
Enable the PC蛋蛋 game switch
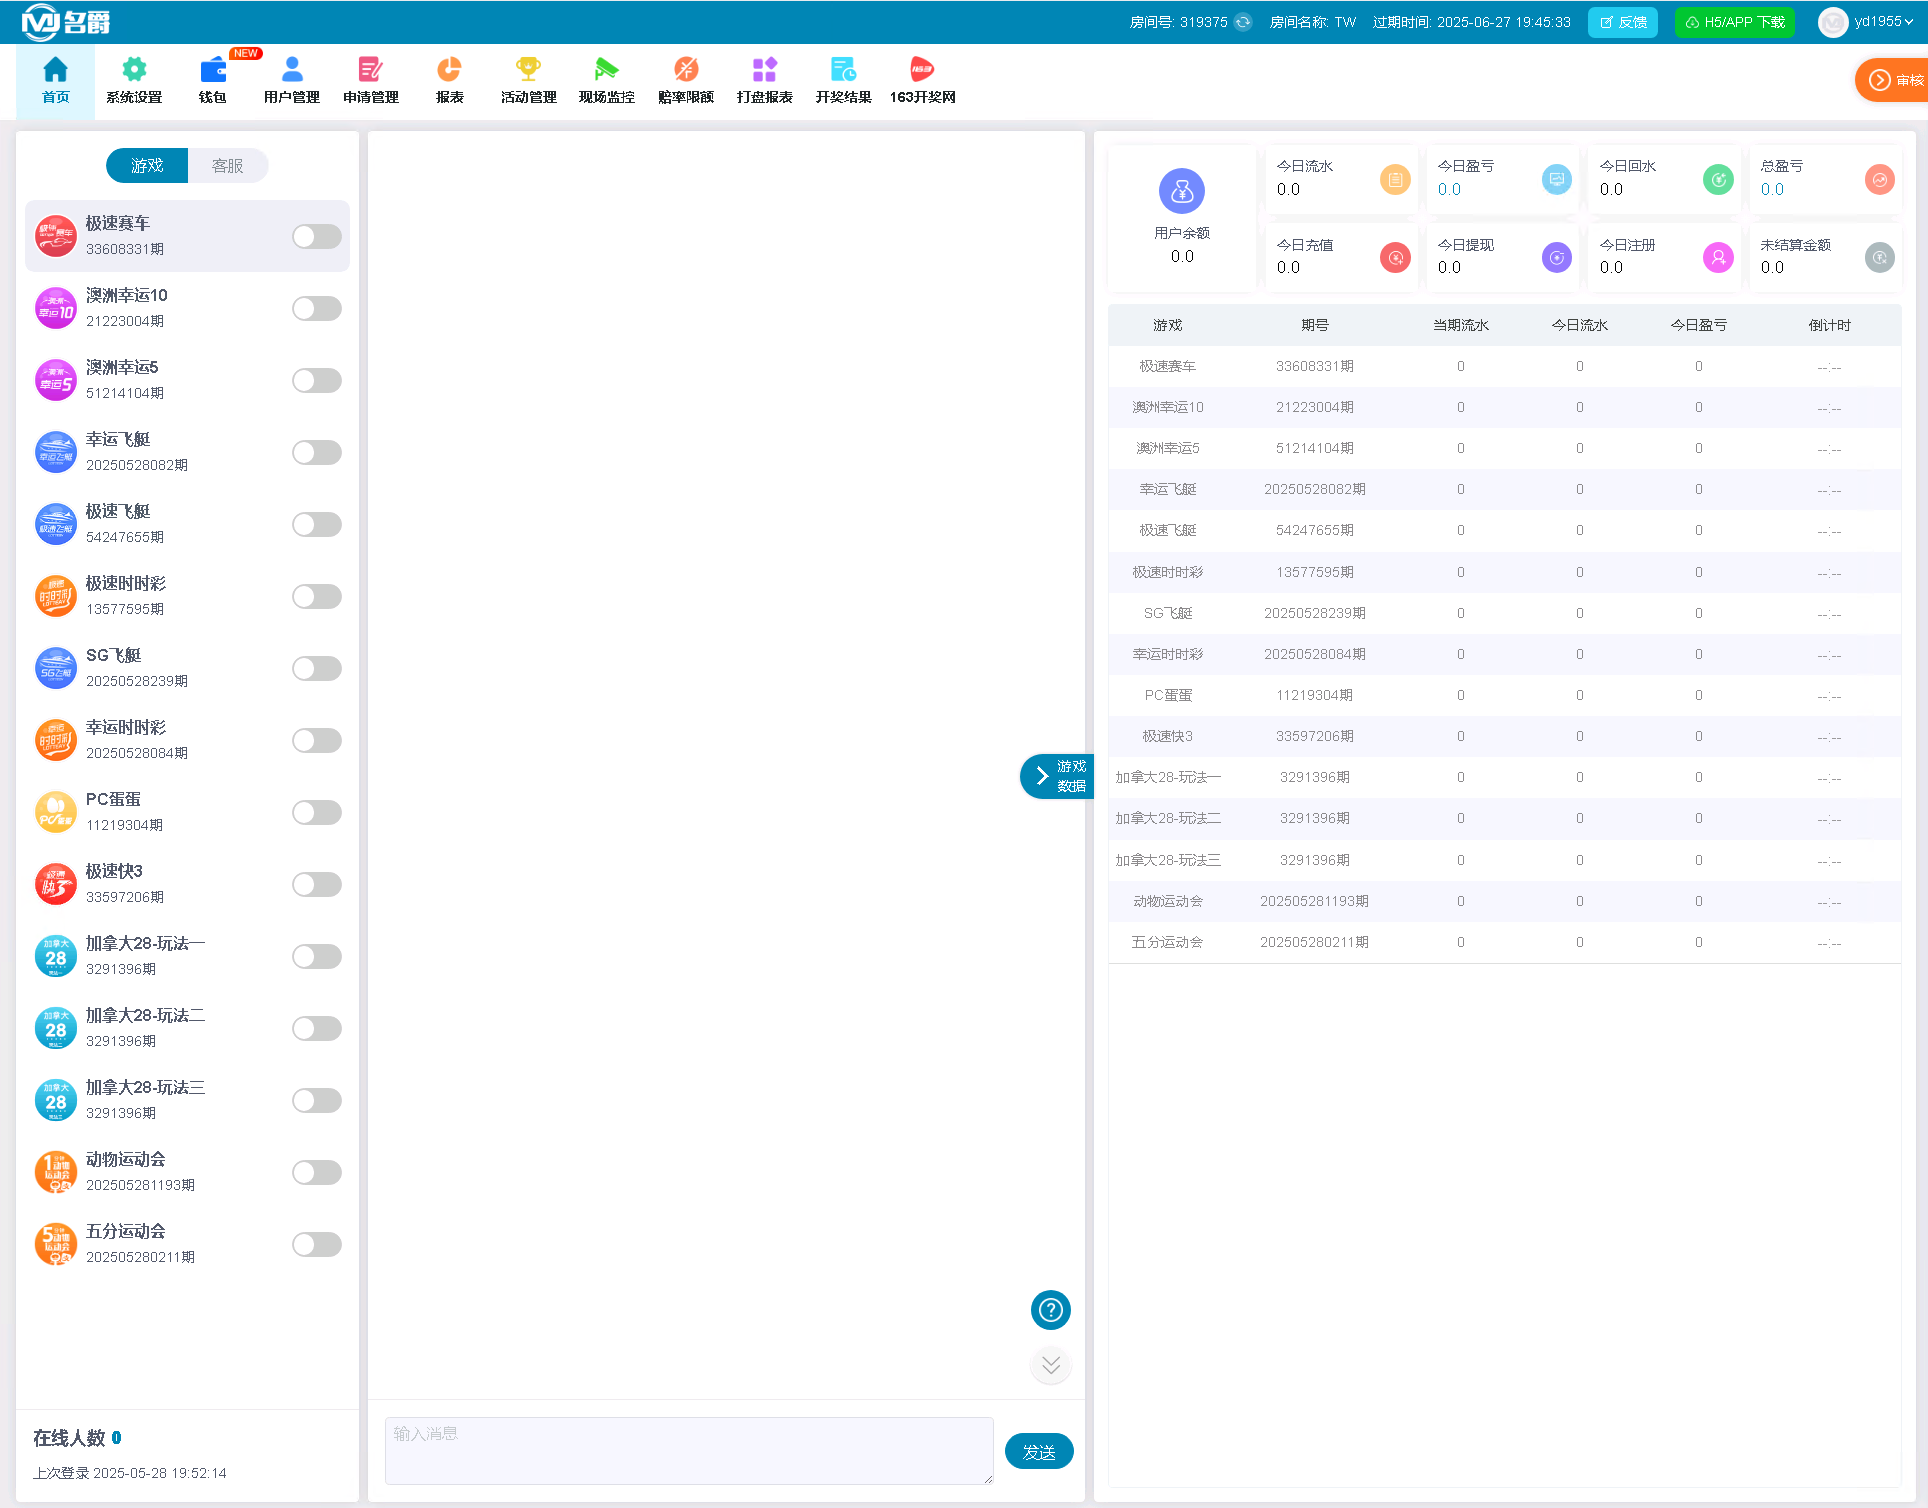coord(316,813)
